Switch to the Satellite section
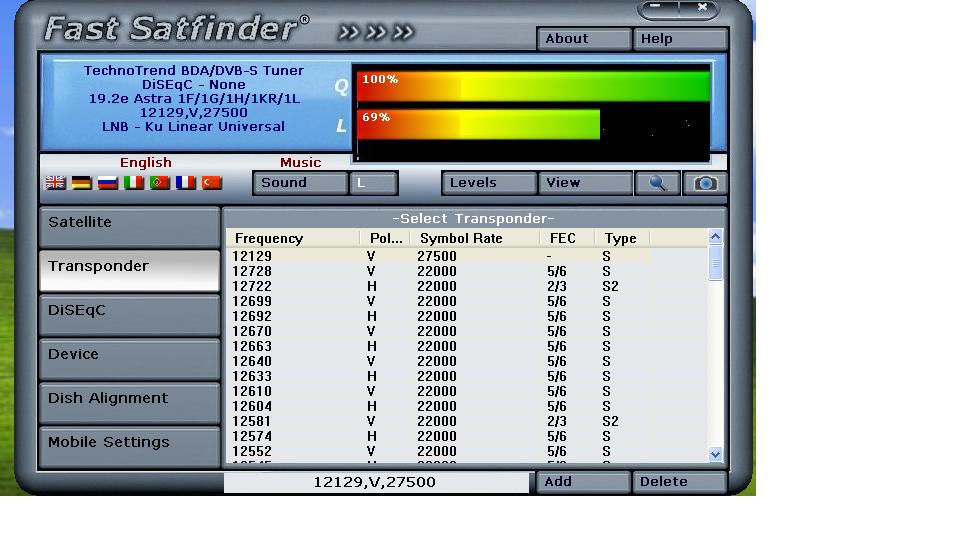The image size is (960, 540). tap(129, 227)
